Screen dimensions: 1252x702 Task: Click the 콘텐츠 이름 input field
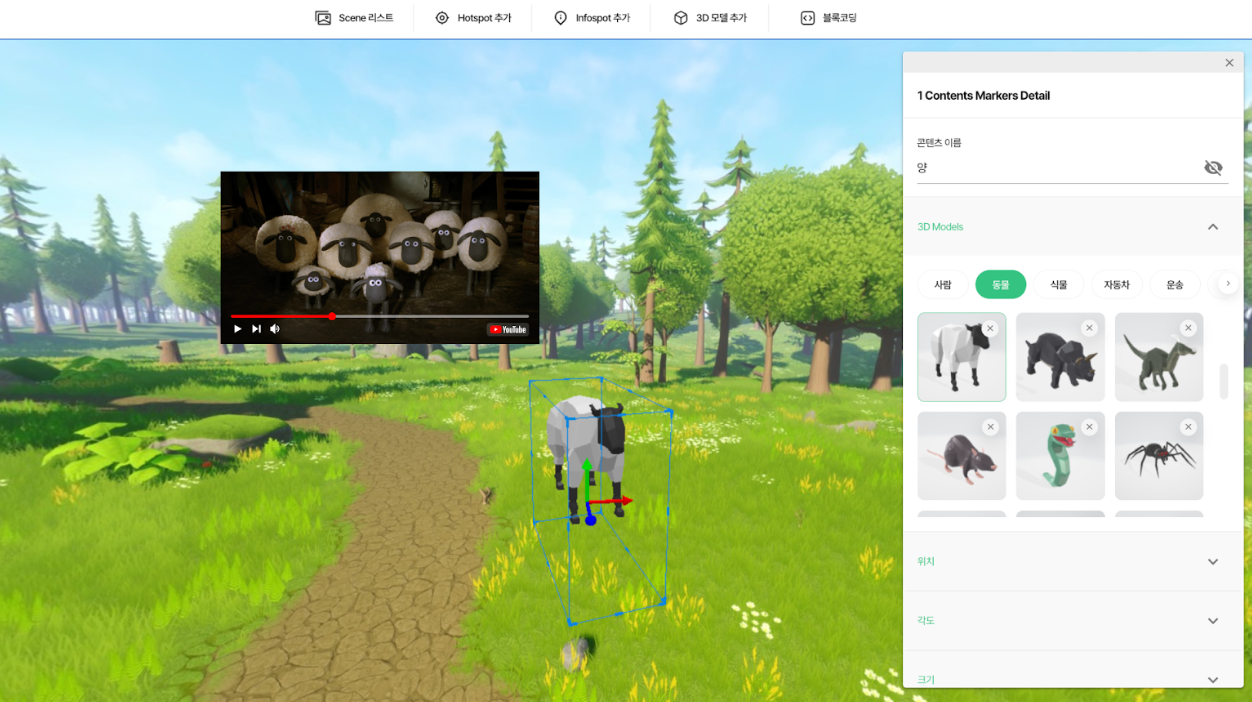1058,168
